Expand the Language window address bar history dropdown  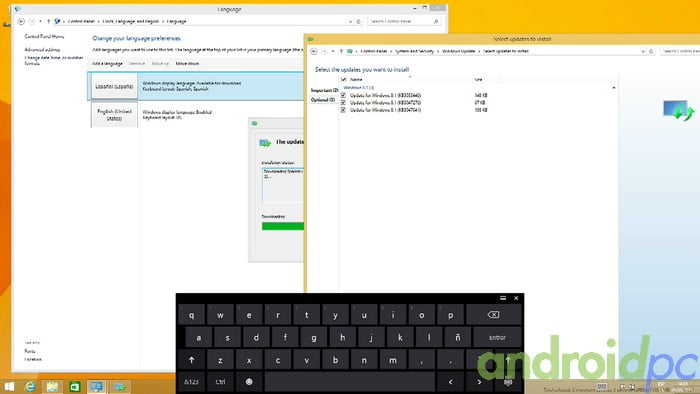(x=350, y=21)
